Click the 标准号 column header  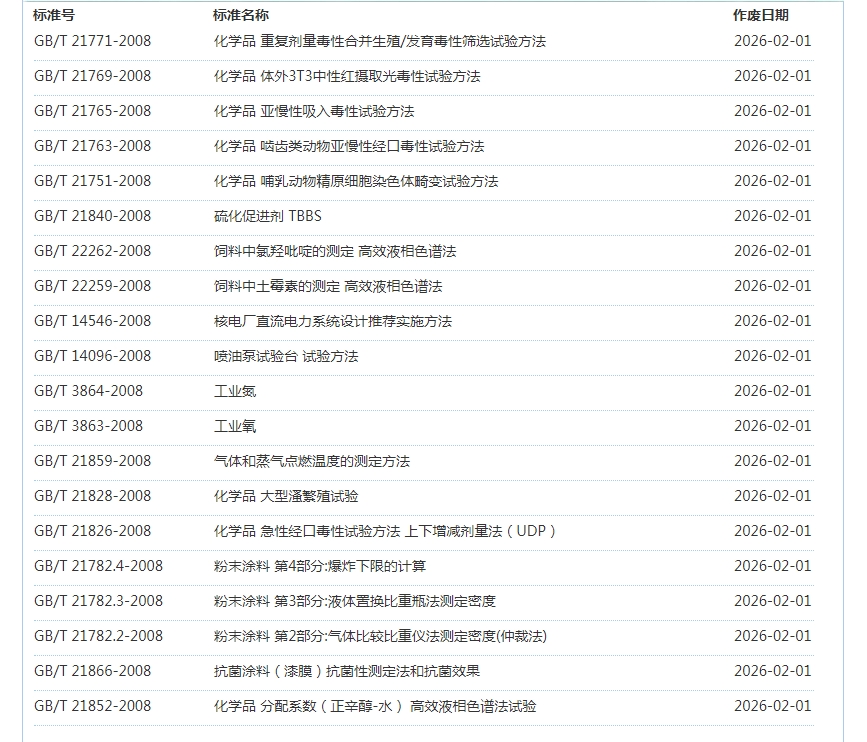[54, 15]
